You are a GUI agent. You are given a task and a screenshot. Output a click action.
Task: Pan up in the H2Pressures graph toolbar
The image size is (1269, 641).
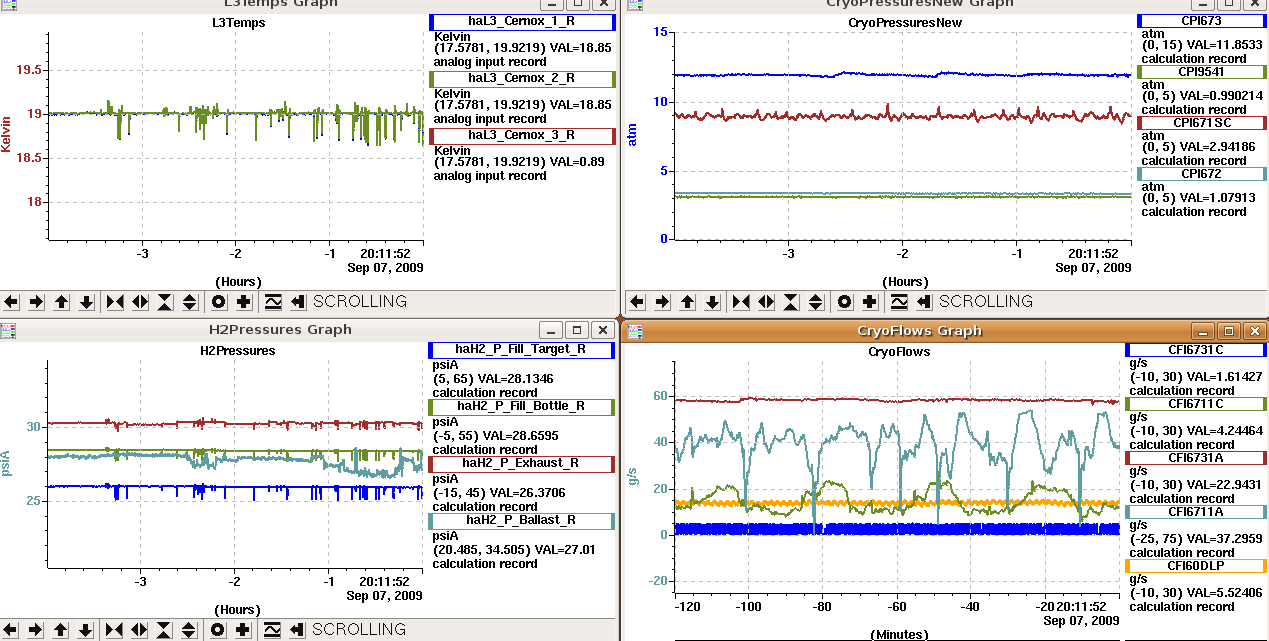(x=61, y=629)
